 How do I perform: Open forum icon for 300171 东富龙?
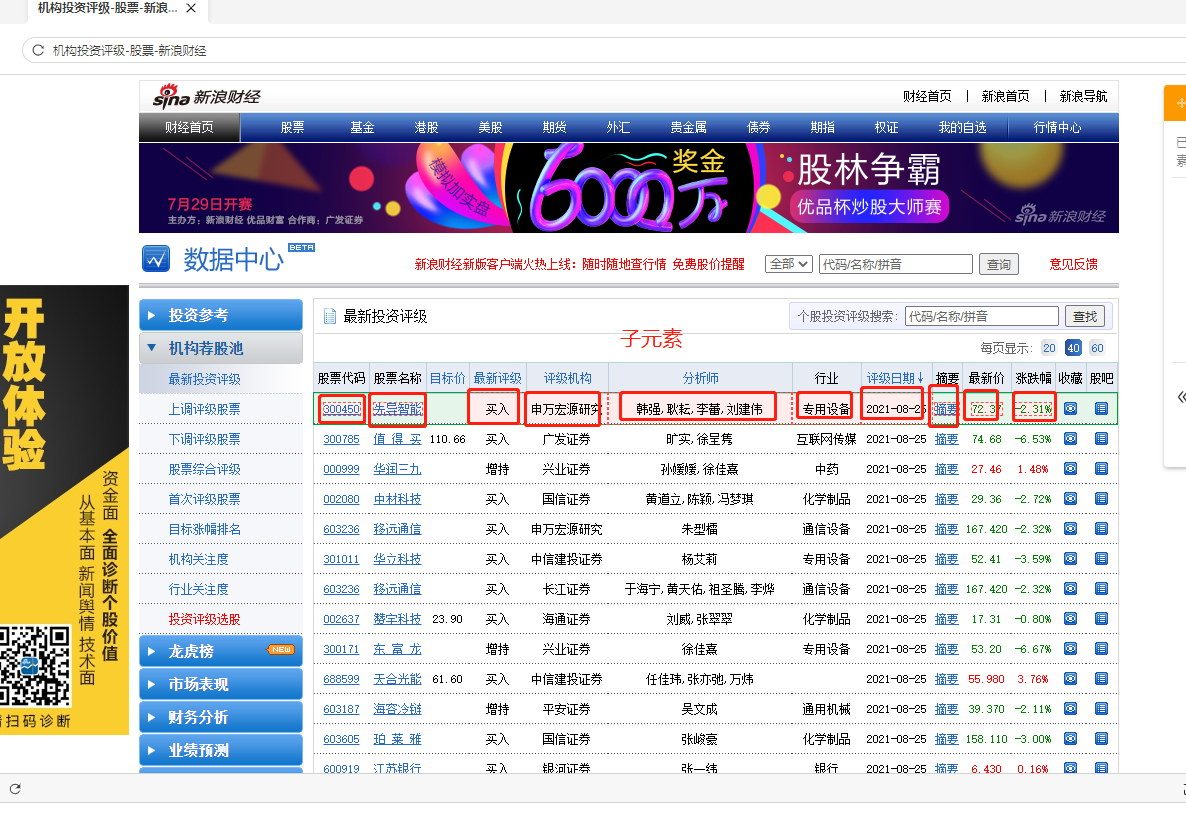tap(1101, 649)
